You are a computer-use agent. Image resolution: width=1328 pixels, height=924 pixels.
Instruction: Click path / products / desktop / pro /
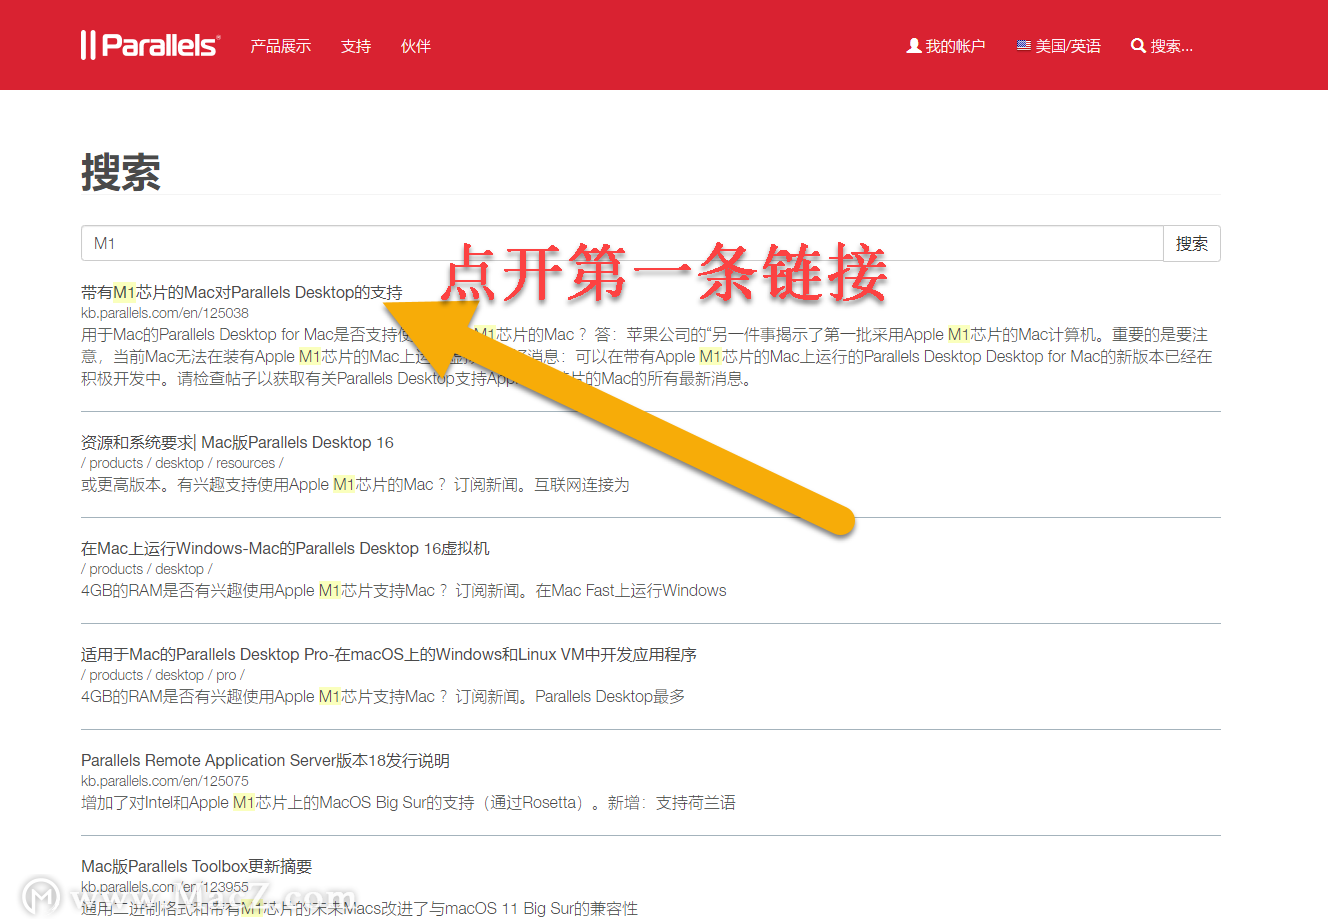pos(163,675)
